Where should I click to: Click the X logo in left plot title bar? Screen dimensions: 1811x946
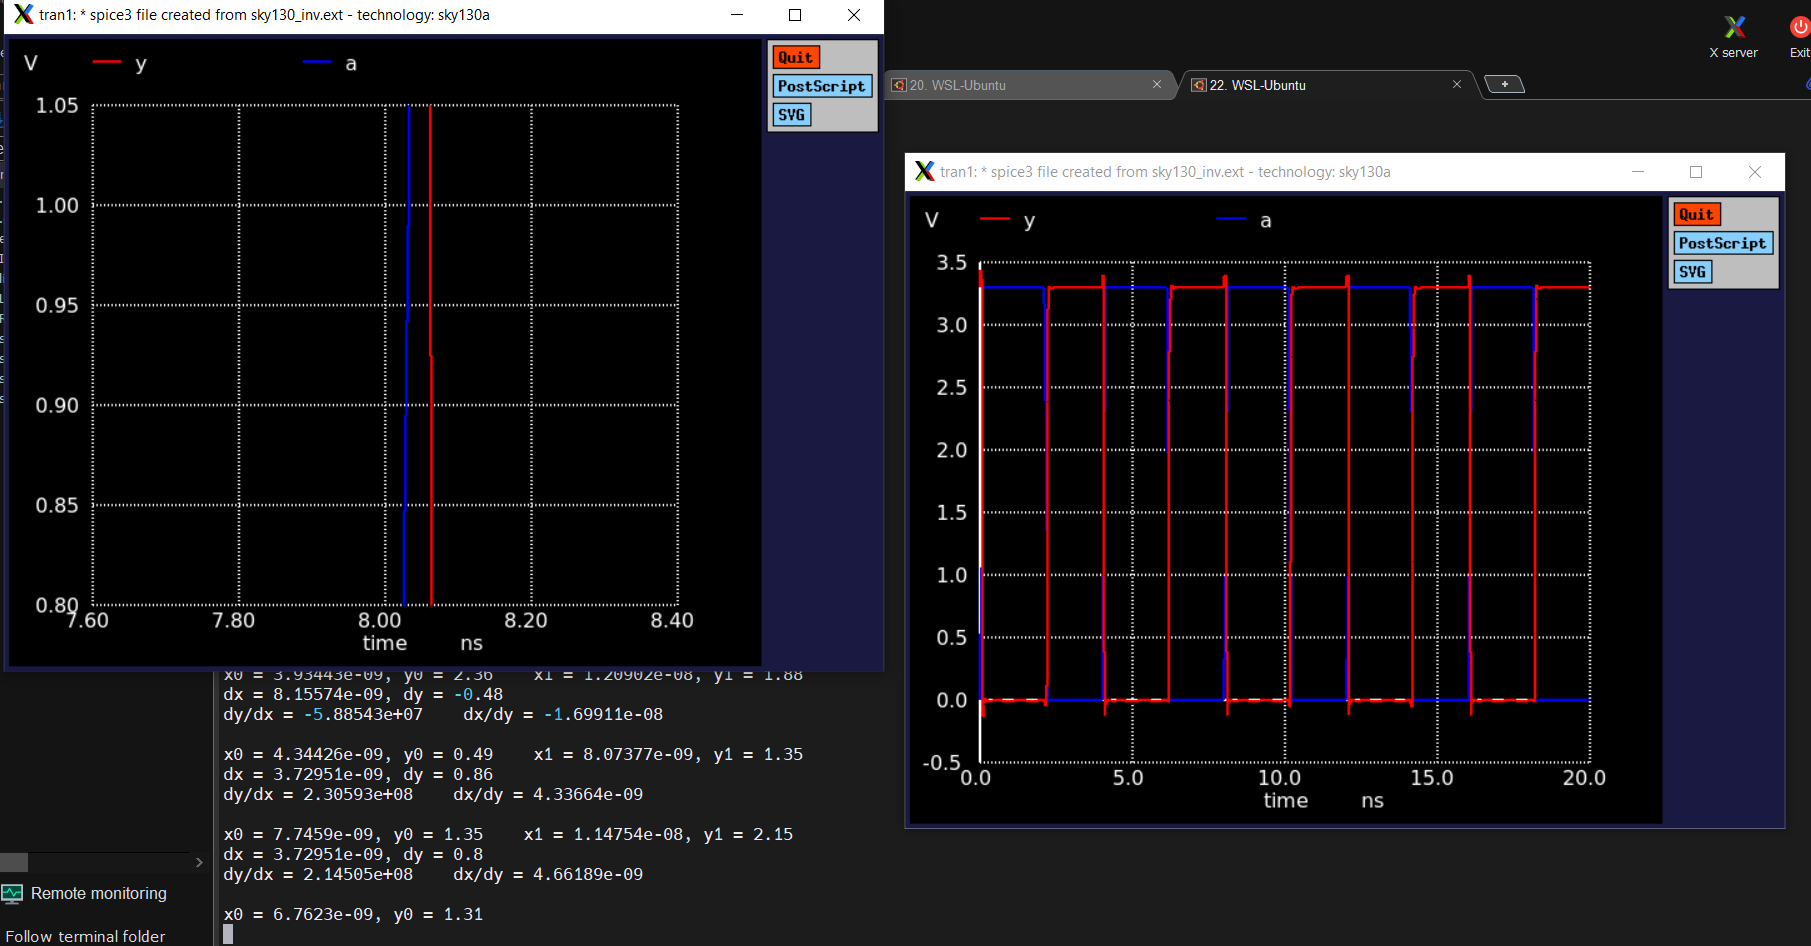pos(22,15)
